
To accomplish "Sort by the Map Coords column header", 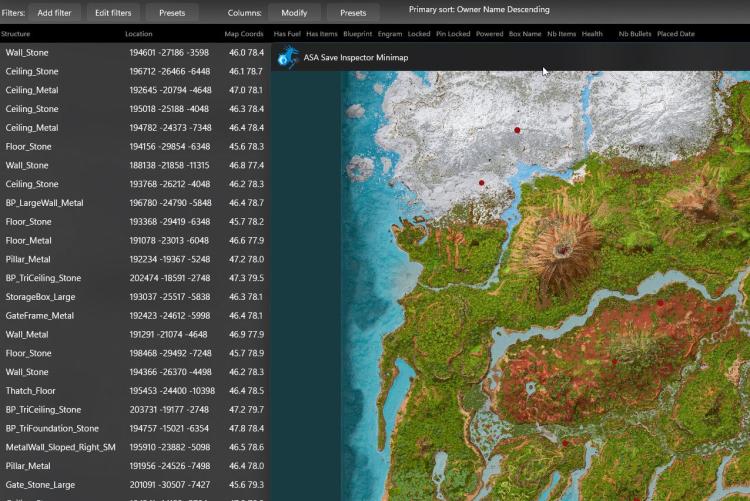I will point(244,34).
